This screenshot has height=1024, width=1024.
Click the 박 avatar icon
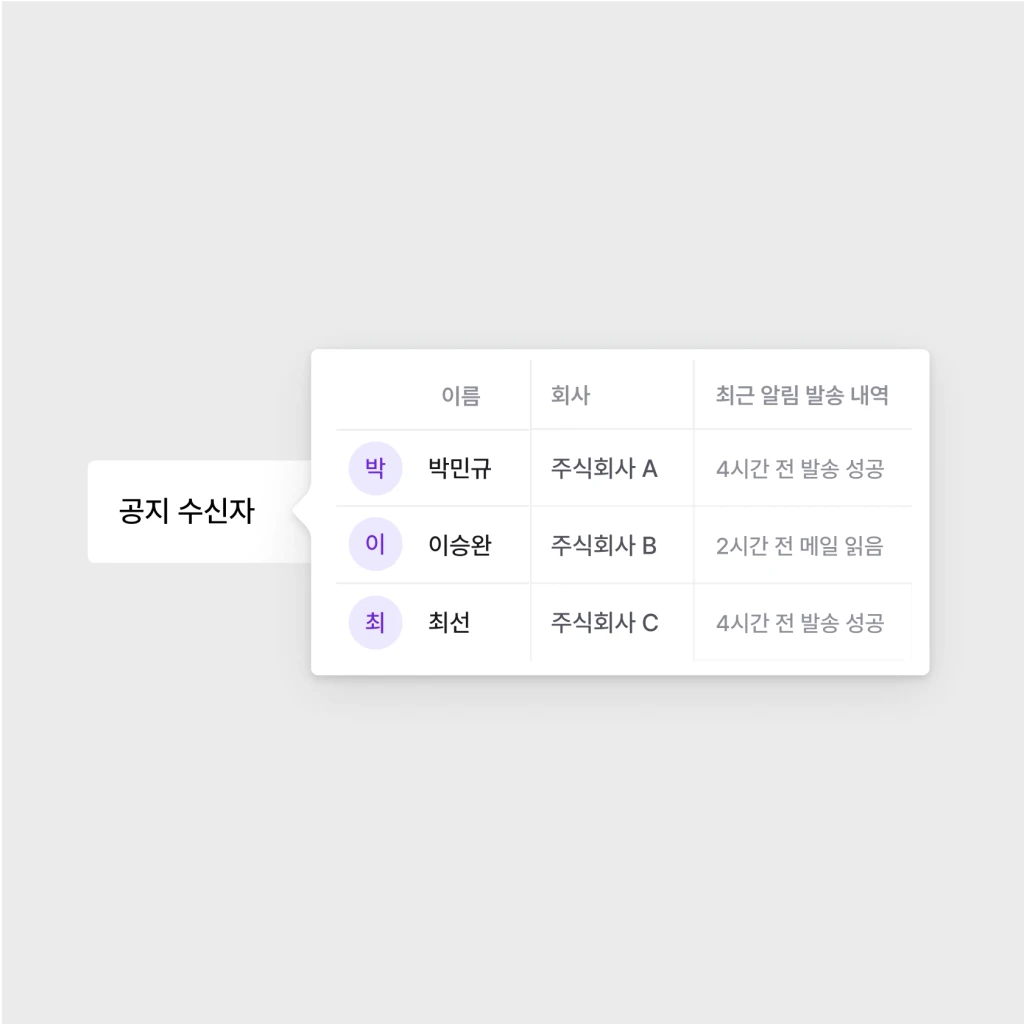tap(375, 468)
